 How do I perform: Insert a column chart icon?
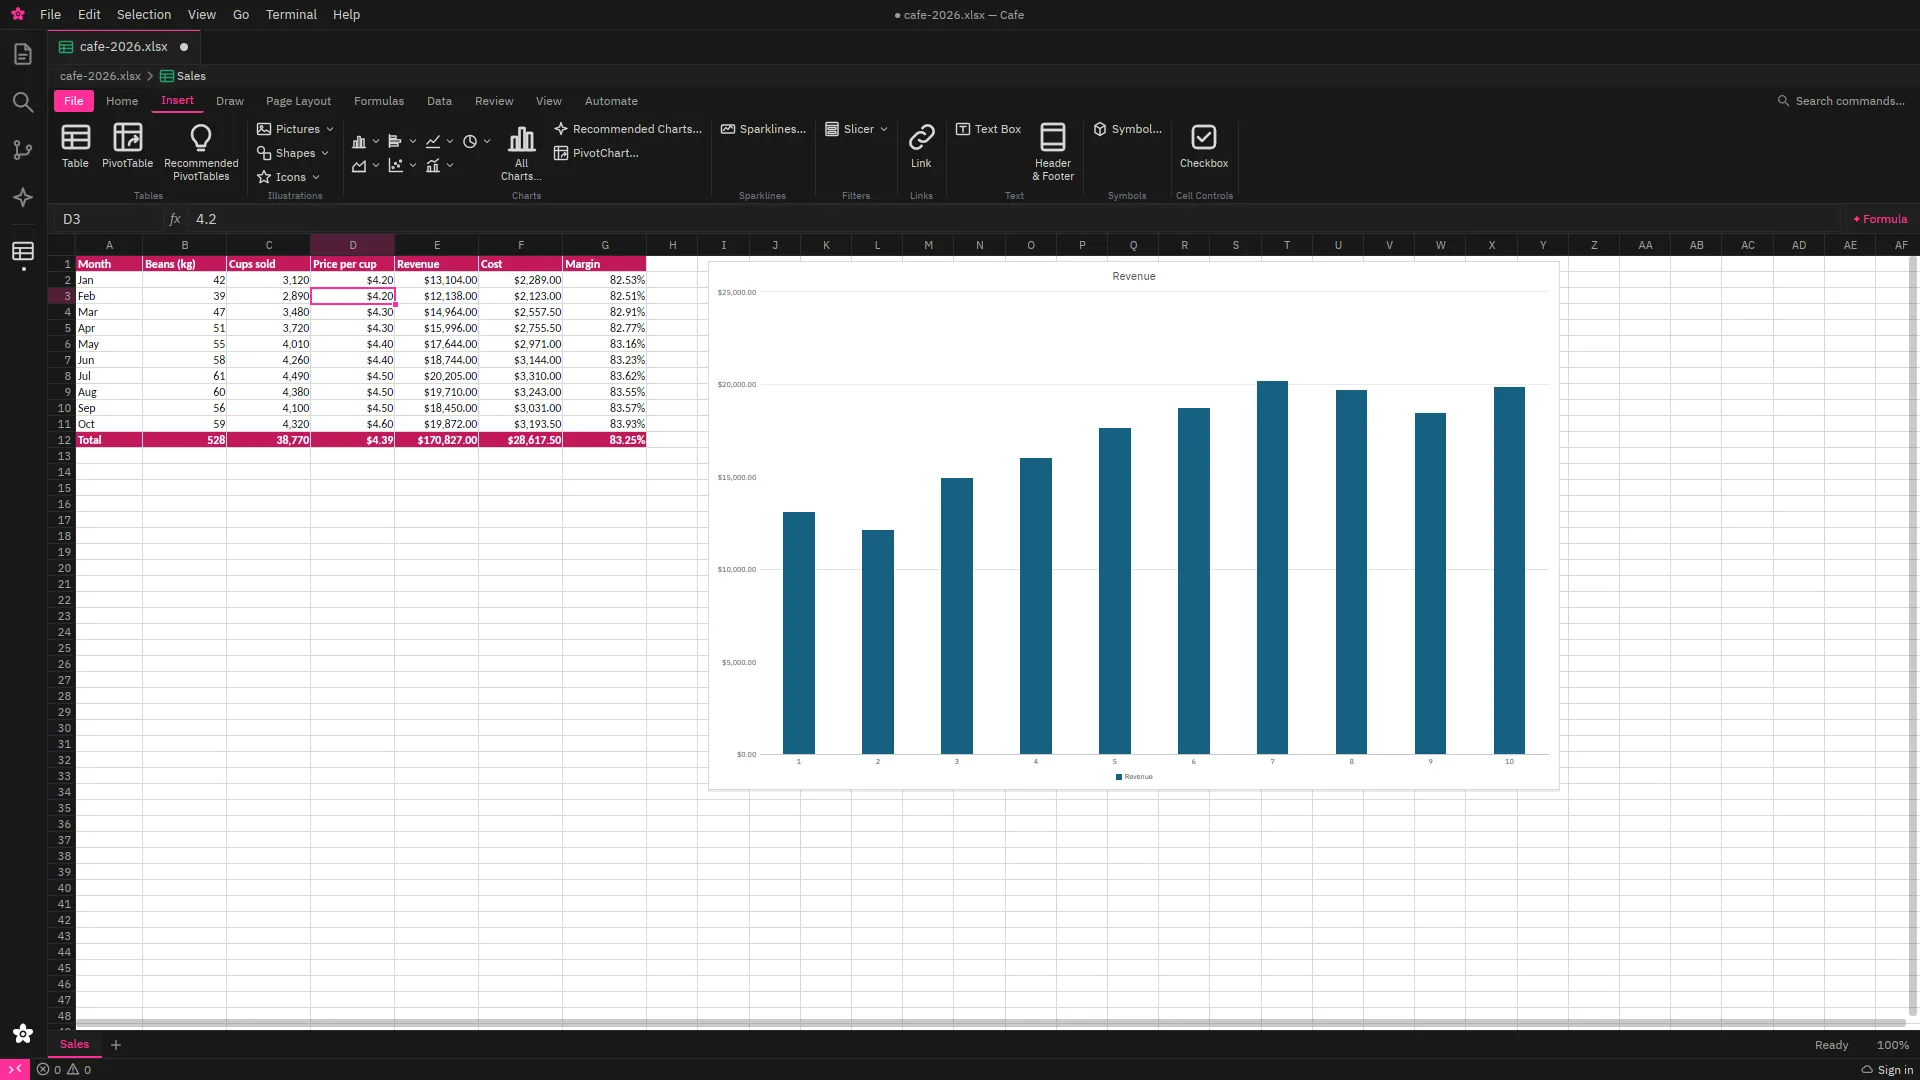point(359,141)
